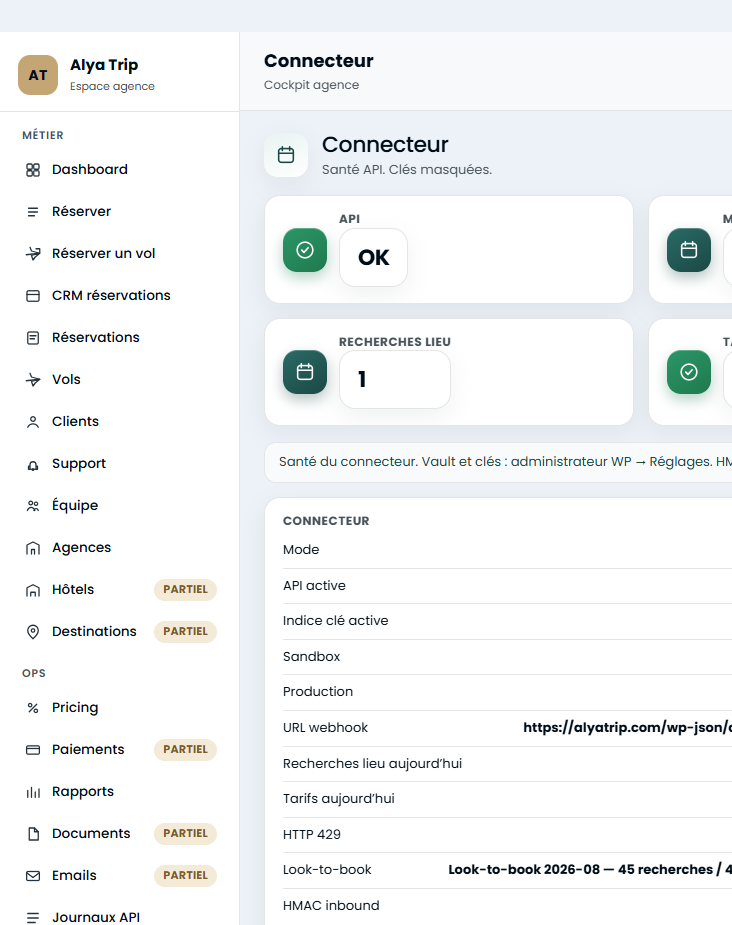Open the Hôtels page

tap(120, 590)
